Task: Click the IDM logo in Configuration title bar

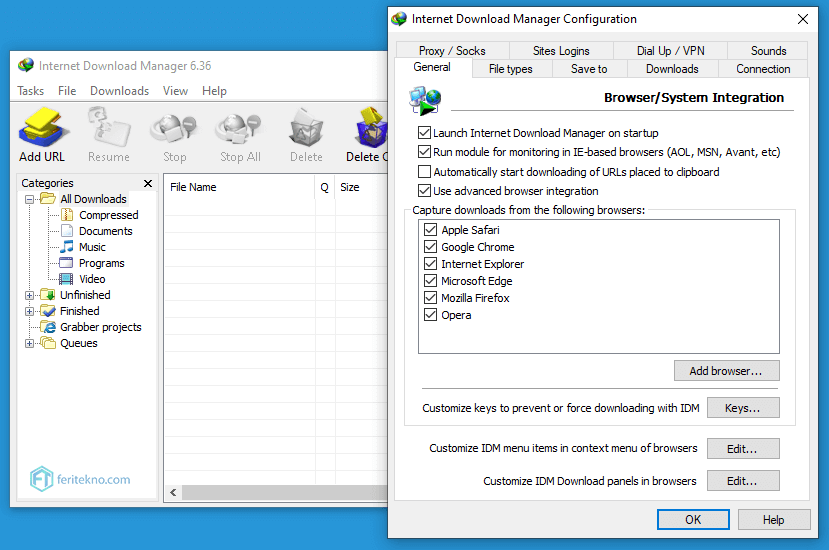Action: (399, 19)
